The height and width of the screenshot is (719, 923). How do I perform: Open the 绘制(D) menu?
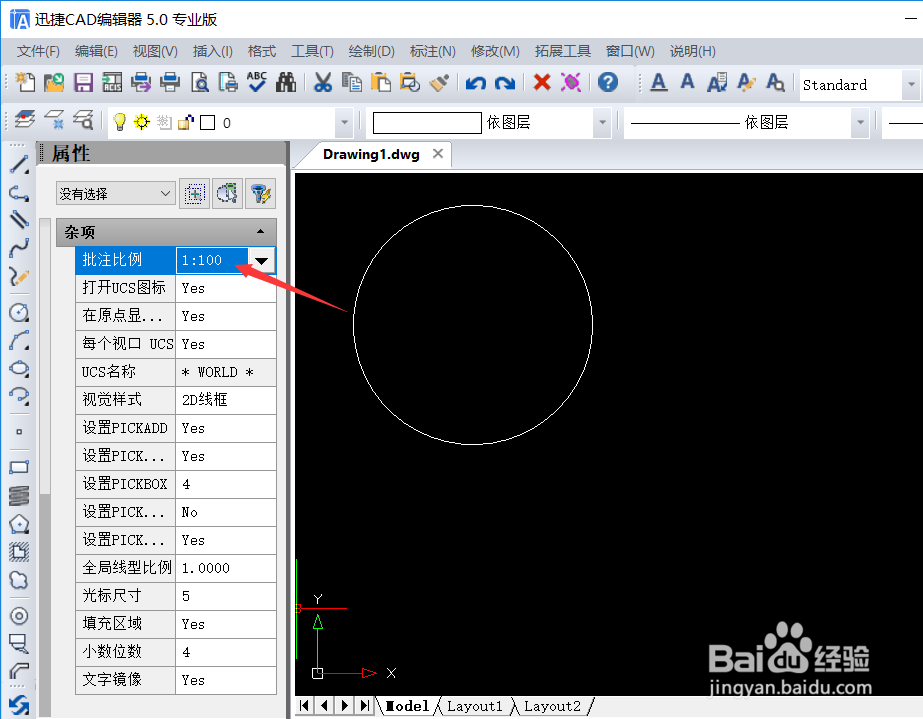click(371, 51)
